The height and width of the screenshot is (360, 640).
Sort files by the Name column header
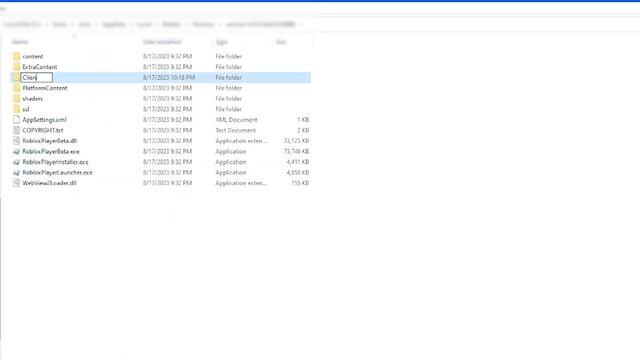[x=20, y=42]
